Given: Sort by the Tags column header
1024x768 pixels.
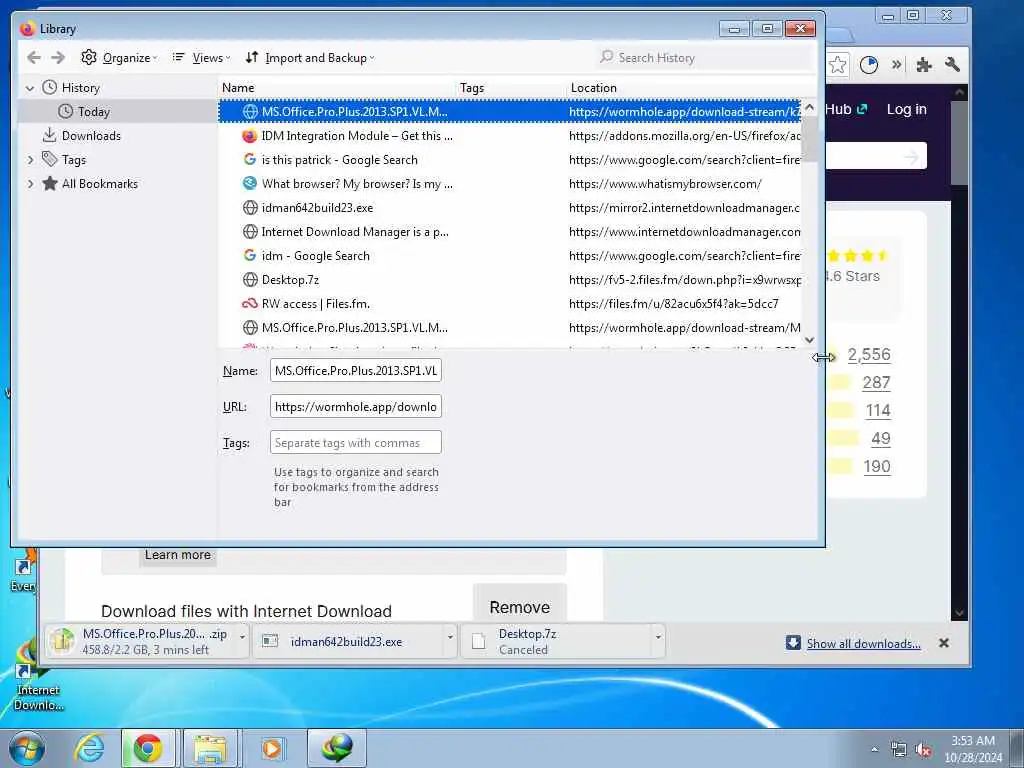Looking at the screenshot, I should tap(511, 88).
